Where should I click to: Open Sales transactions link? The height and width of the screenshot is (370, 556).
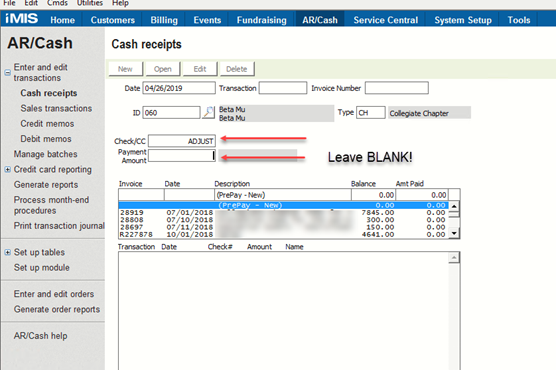56,108
